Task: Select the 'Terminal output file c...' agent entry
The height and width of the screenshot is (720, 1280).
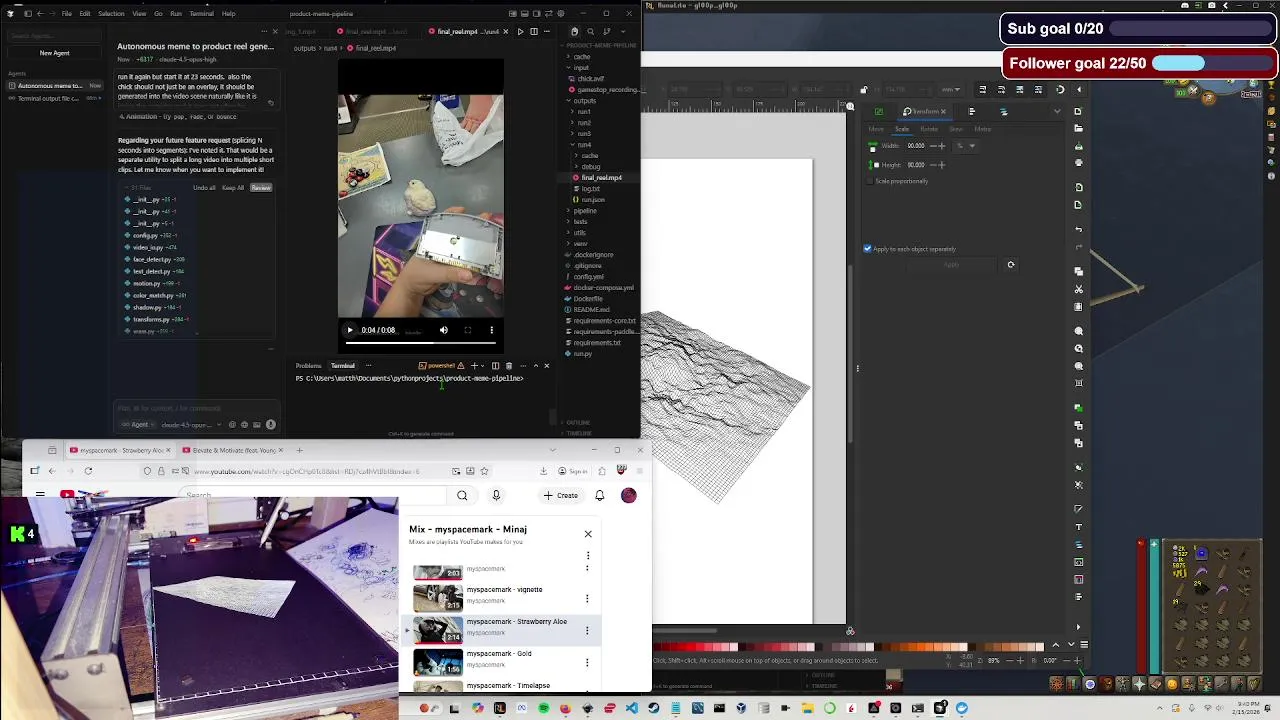Action: pos(54,98)
